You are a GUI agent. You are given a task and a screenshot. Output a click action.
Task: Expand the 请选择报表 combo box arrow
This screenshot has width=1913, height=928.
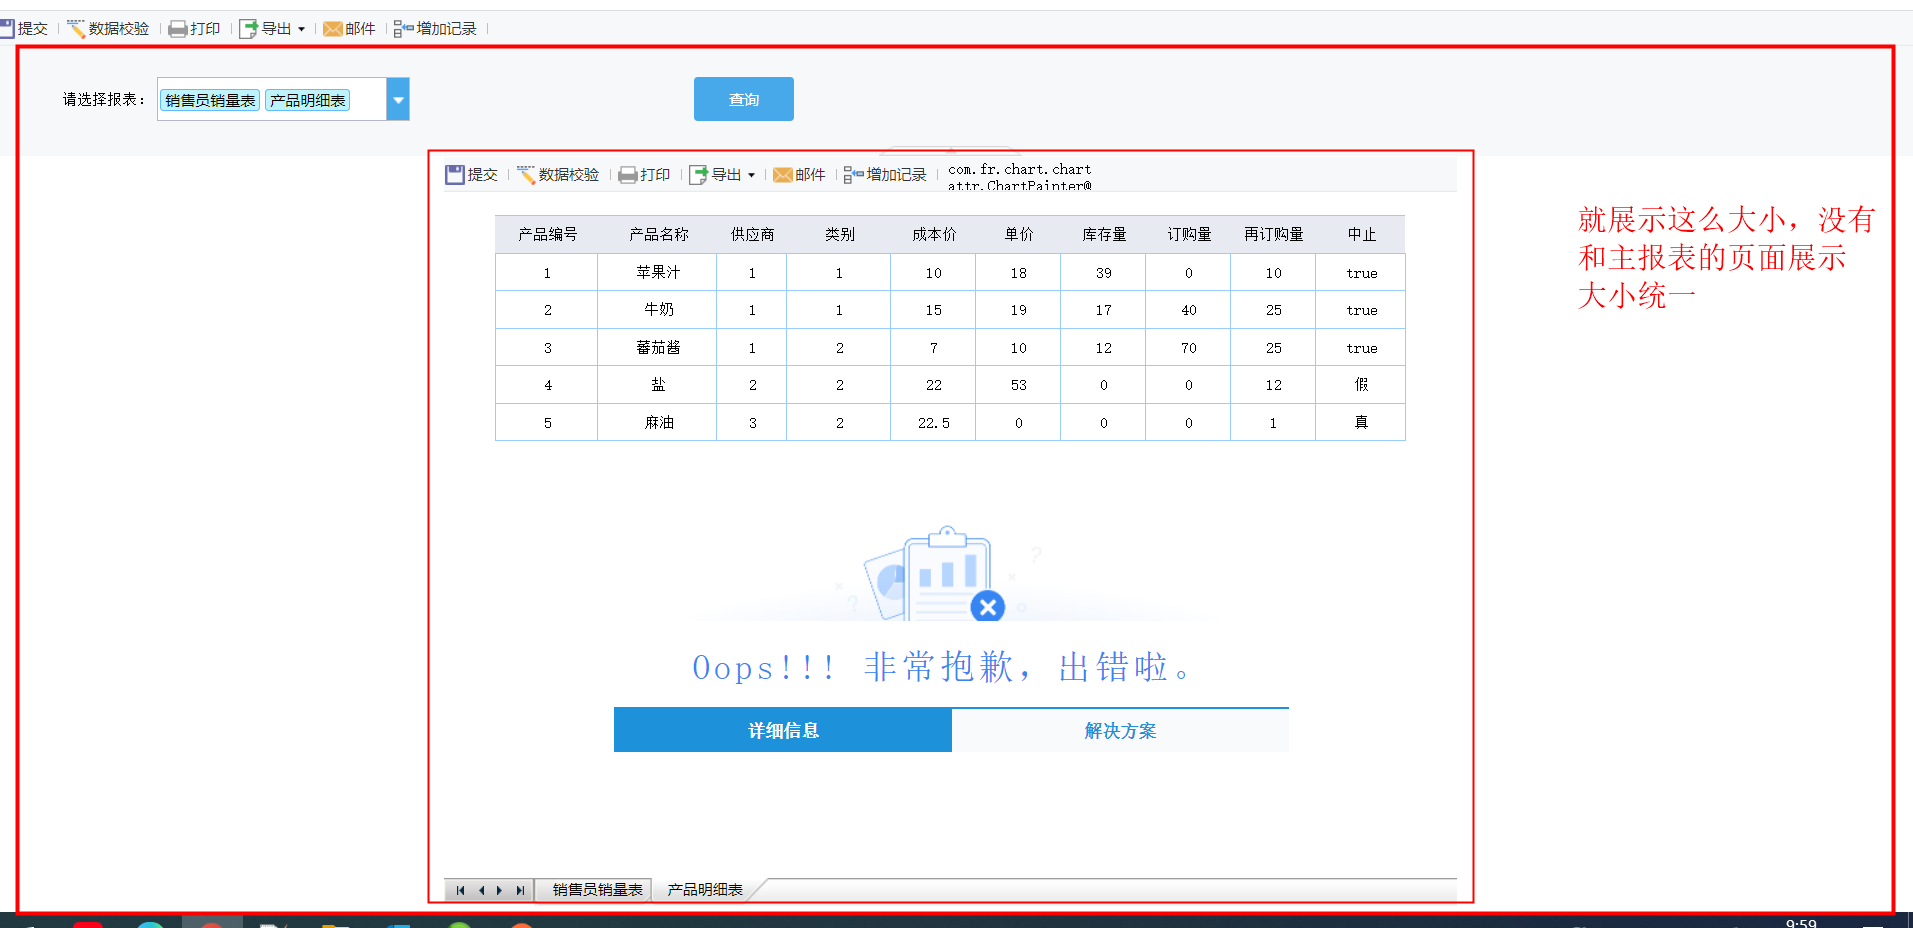[398, 99]
